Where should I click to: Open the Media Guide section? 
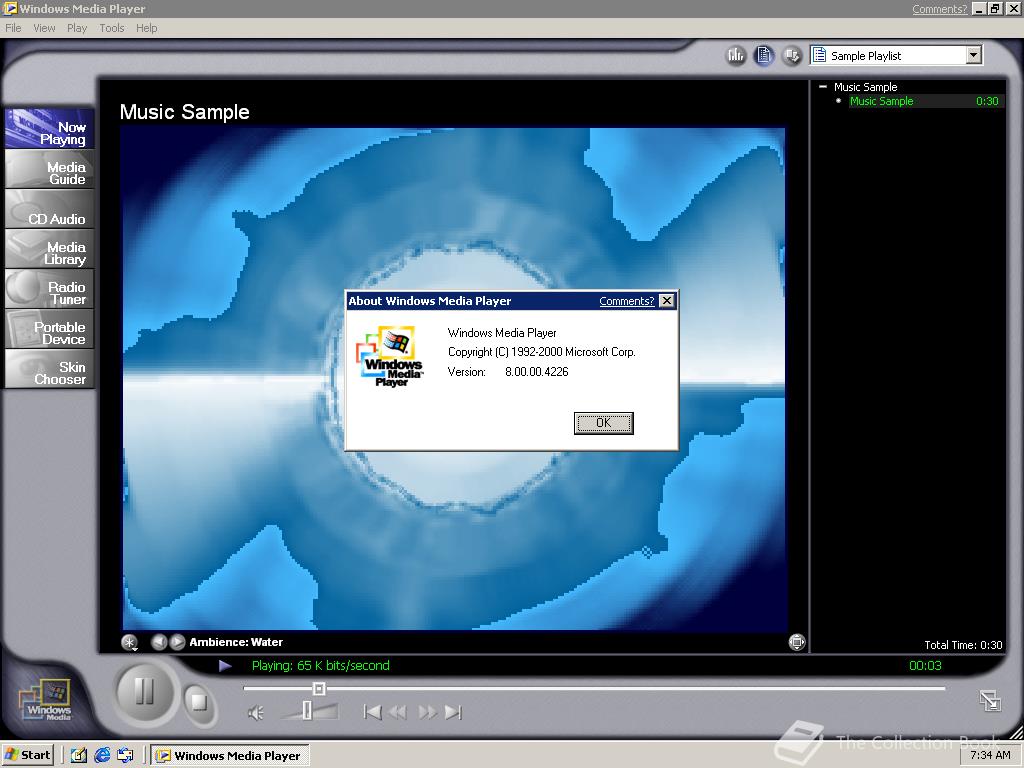(x=50, y=170)
